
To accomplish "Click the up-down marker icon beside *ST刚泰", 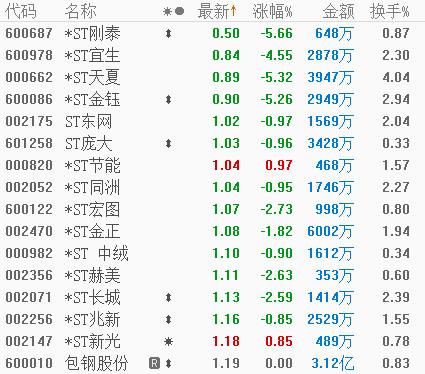I will [x=168, y=33].
